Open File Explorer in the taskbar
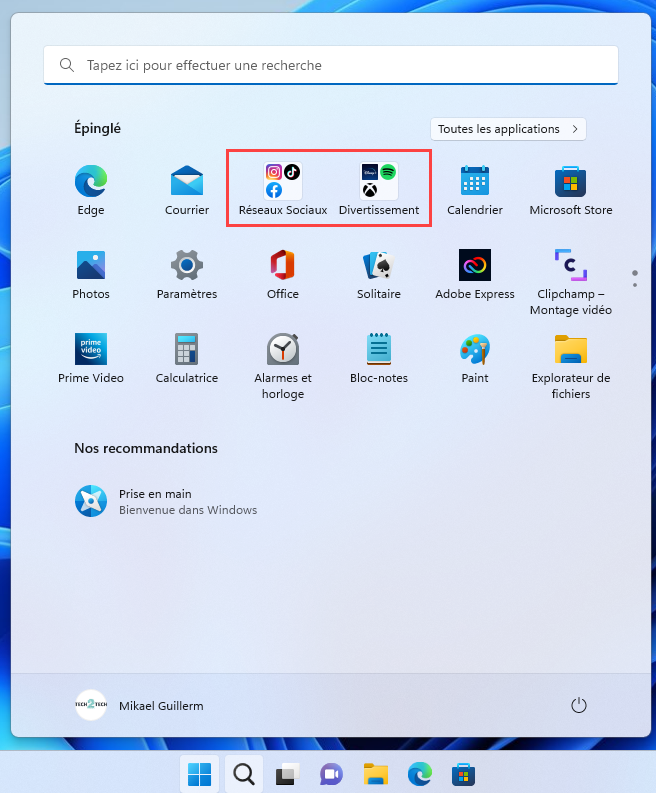This screenshot has width=656, height=793. pyautogui.click(x=375, y=774)
